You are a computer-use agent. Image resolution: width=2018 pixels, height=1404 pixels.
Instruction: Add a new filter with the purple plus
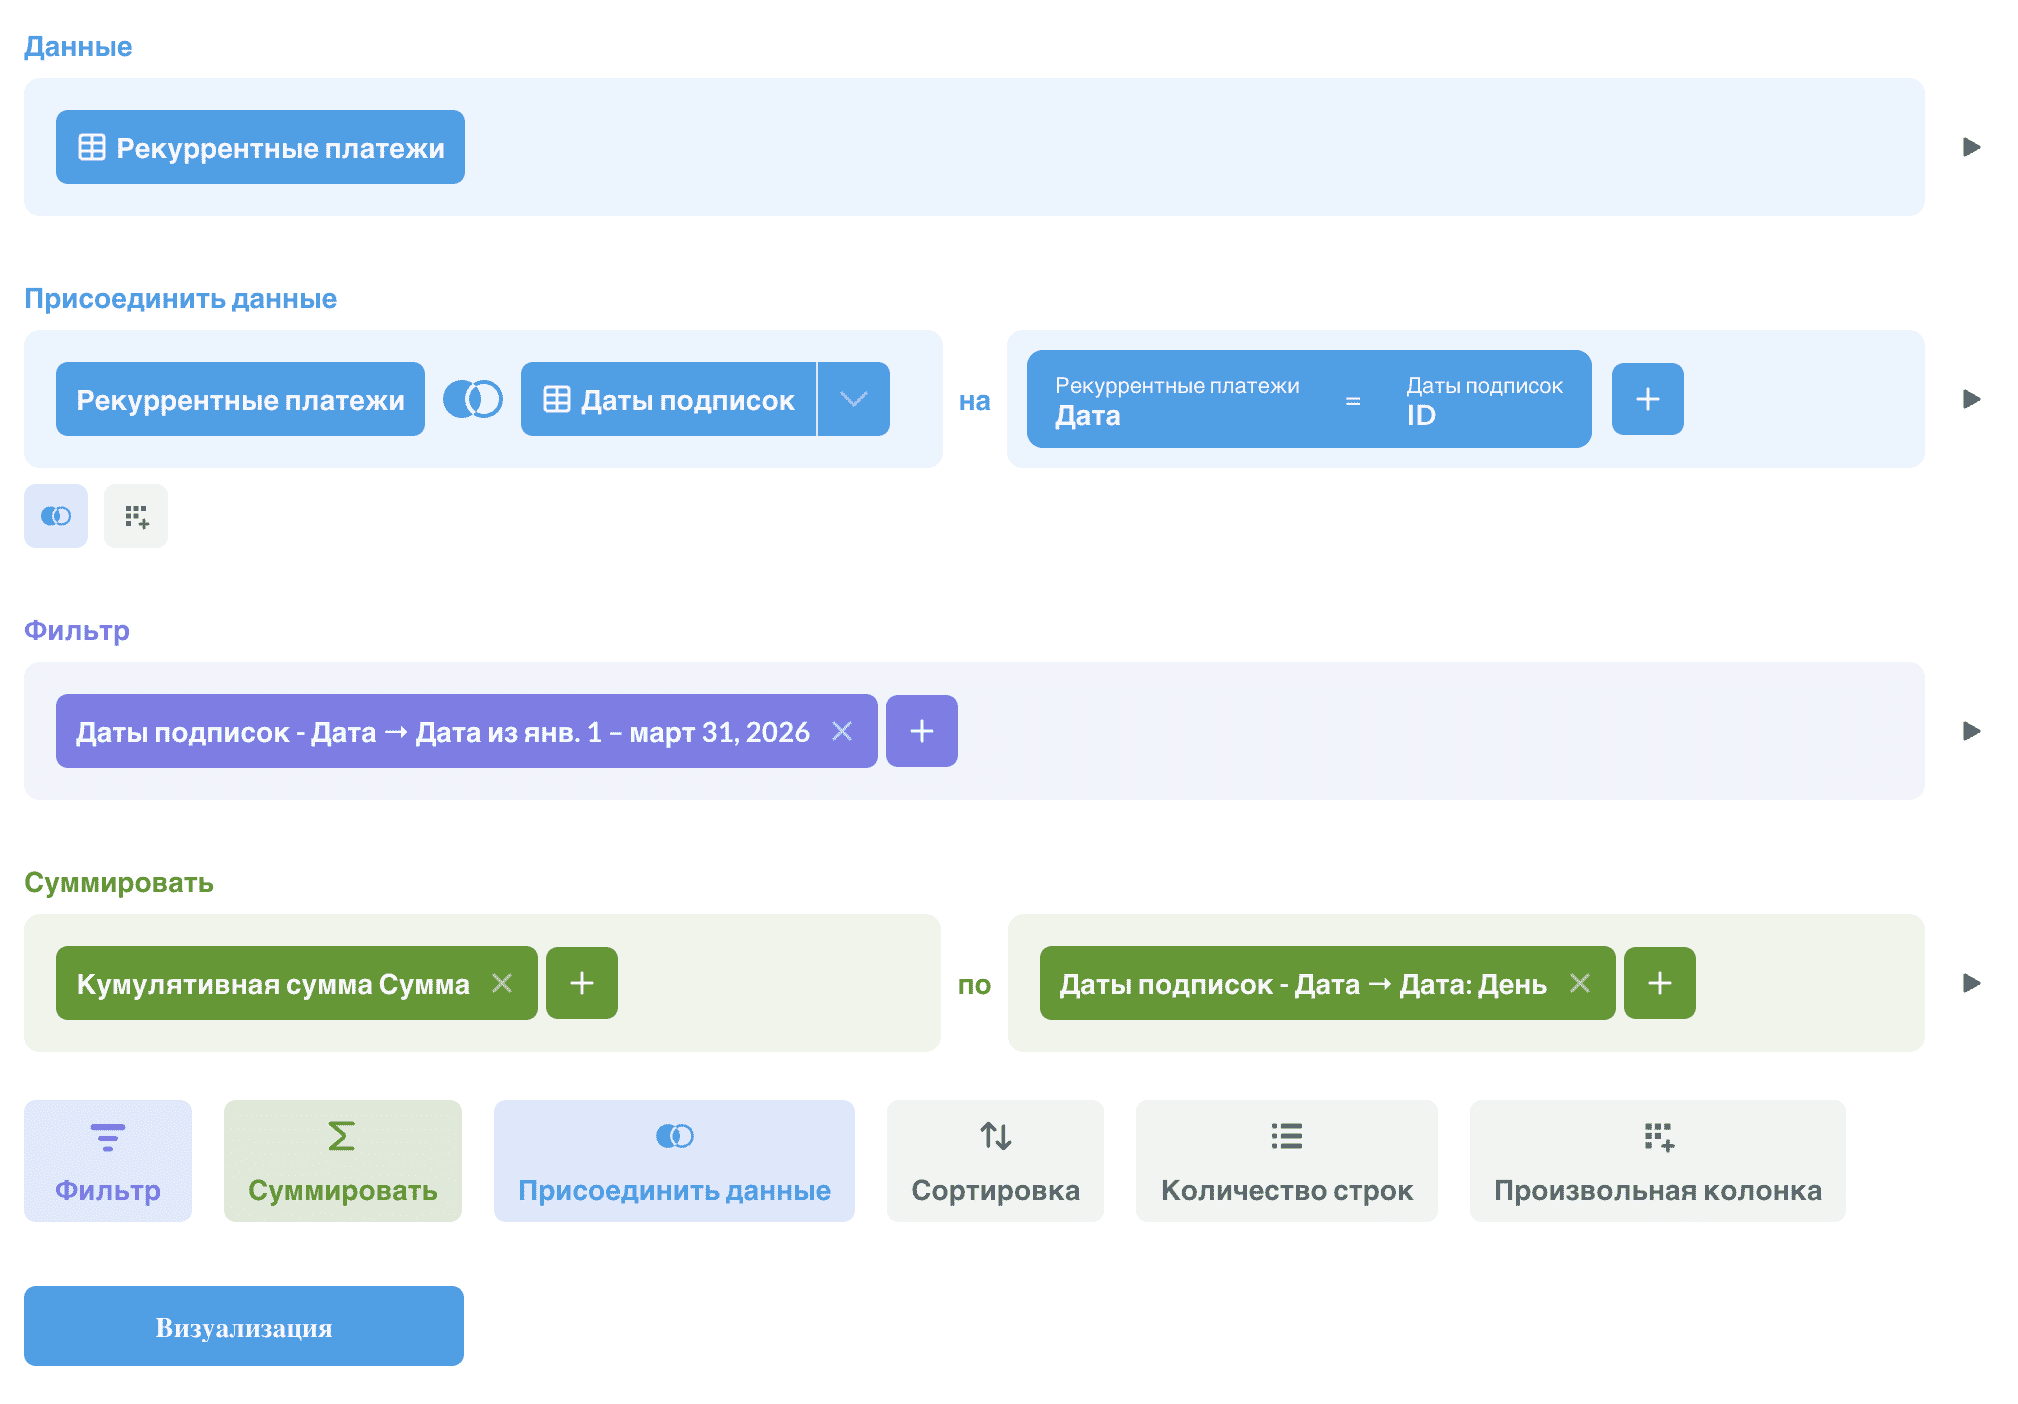(x=921, y=731)
